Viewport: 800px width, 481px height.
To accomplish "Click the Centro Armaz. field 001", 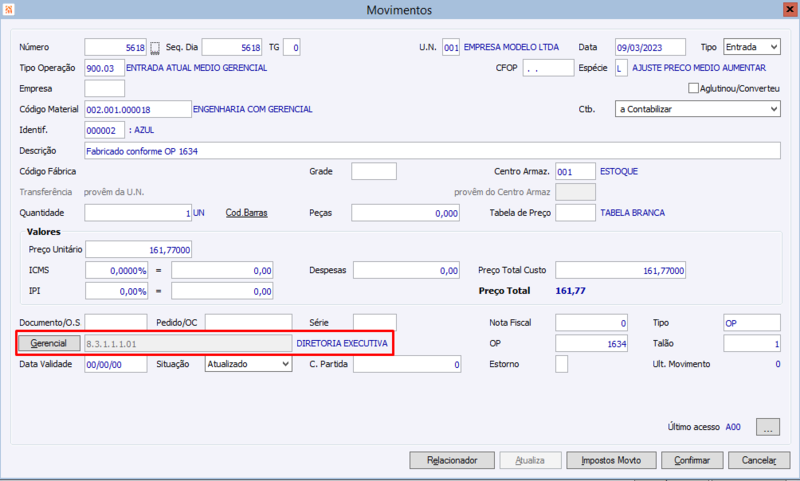I will (x=575, y=171).
